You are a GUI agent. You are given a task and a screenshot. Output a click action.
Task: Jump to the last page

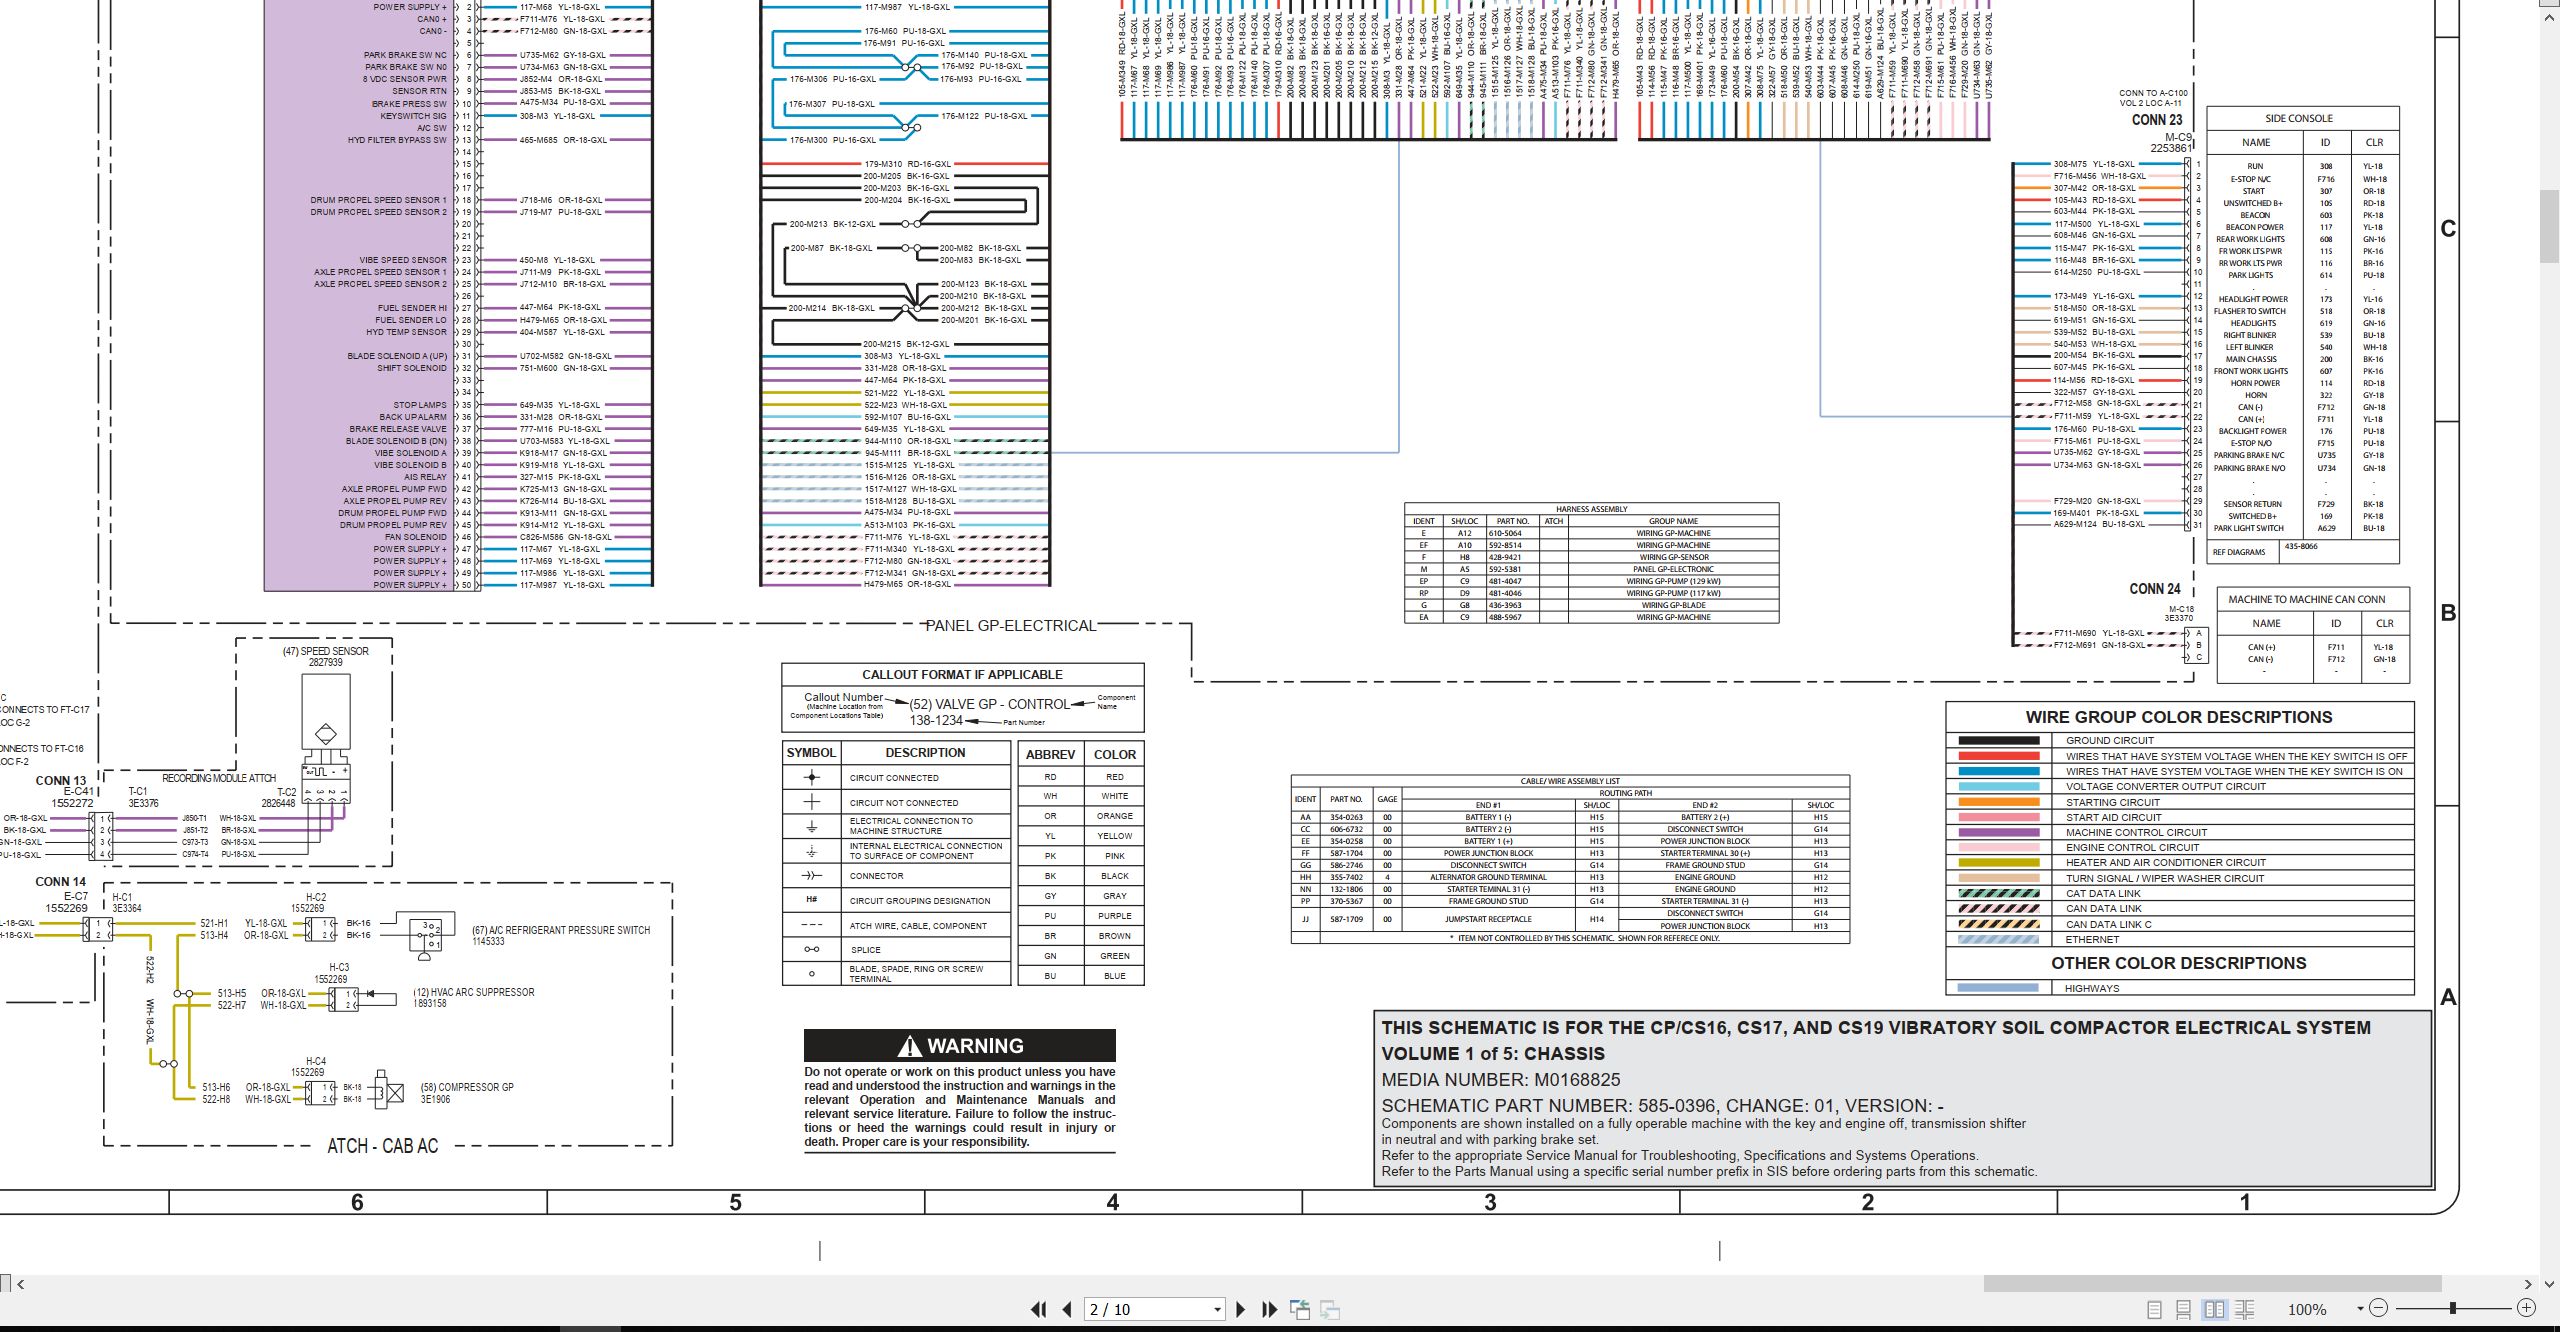1270,1309
